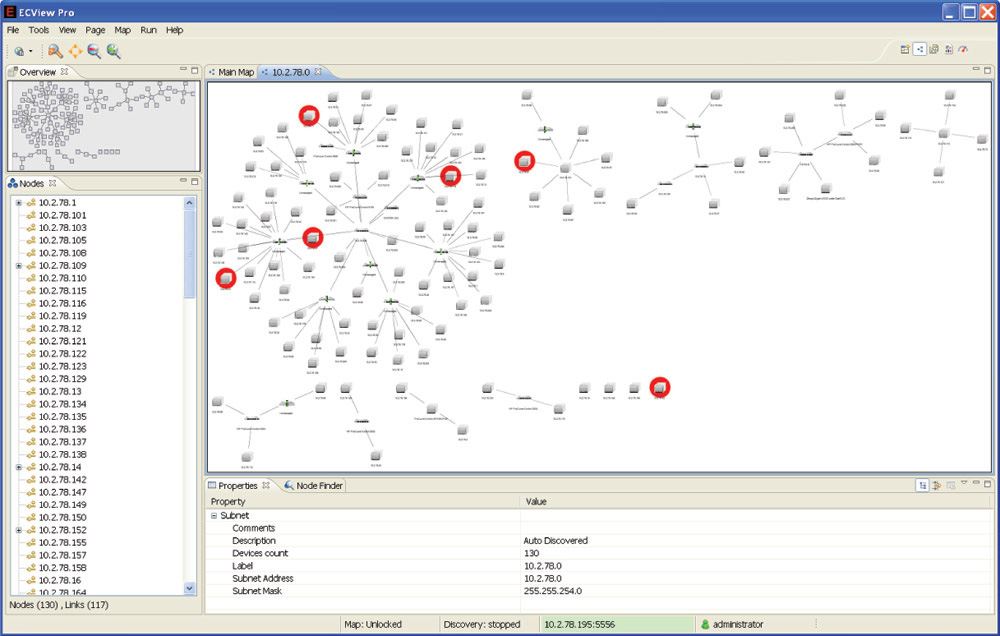Expand the 10.2.78.1 node
1000x636 pixels.
(x=18, y=202)
